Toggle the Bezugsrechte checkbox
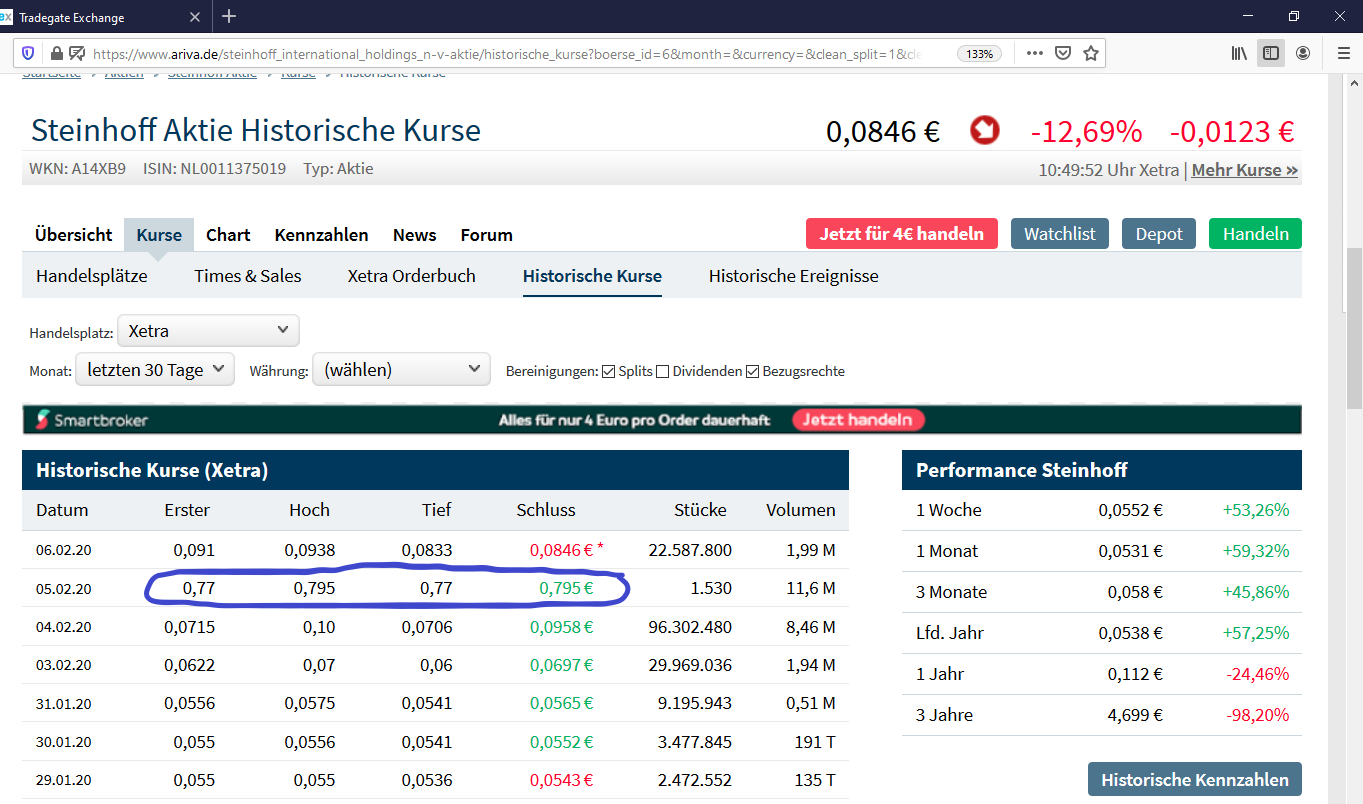The height and width of the screenshot is (804, 1363). (752, 372)
